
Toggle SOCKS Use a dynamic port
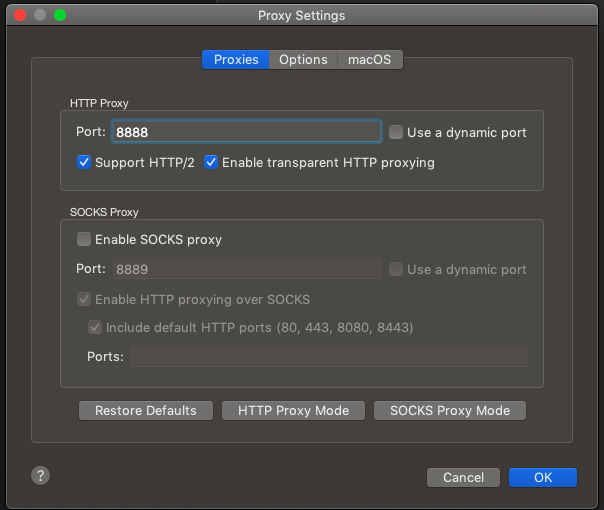point(396,269)
